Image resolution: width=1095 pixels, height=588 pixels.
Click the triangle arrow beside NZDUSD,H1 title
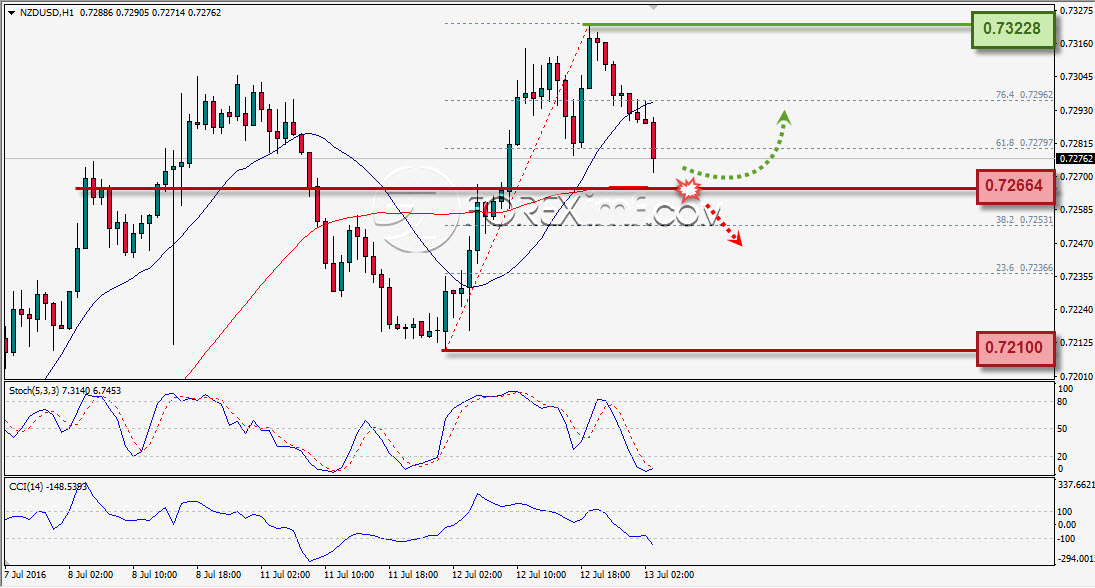pos(12,13)
